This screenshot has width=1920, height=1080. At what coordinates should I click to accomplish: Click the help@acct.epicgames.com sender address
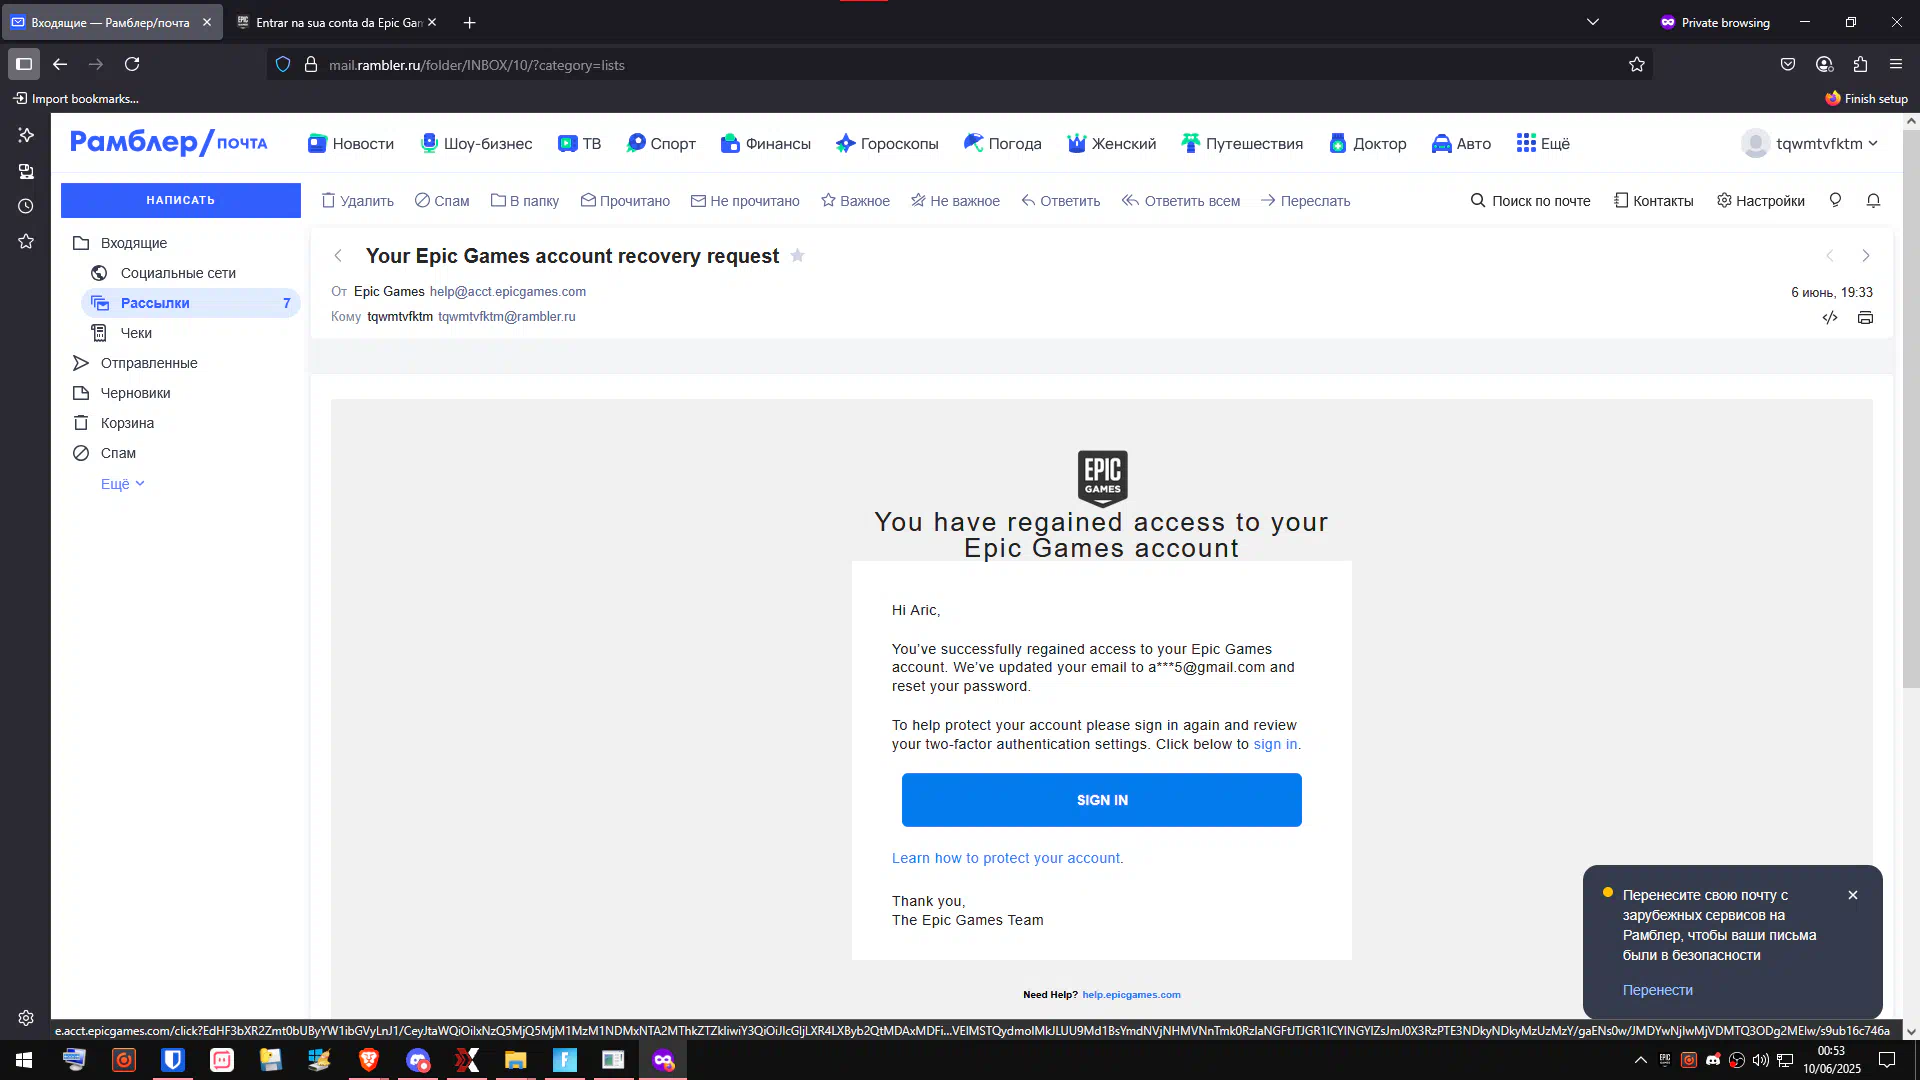508,292
